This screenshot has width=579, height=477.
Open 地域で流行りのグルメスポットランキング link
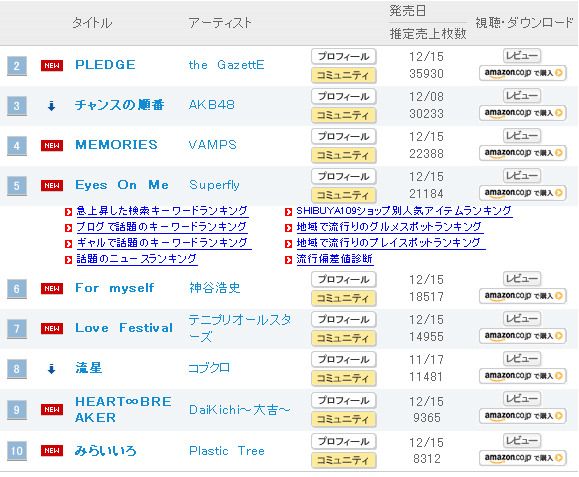(389, 227)
